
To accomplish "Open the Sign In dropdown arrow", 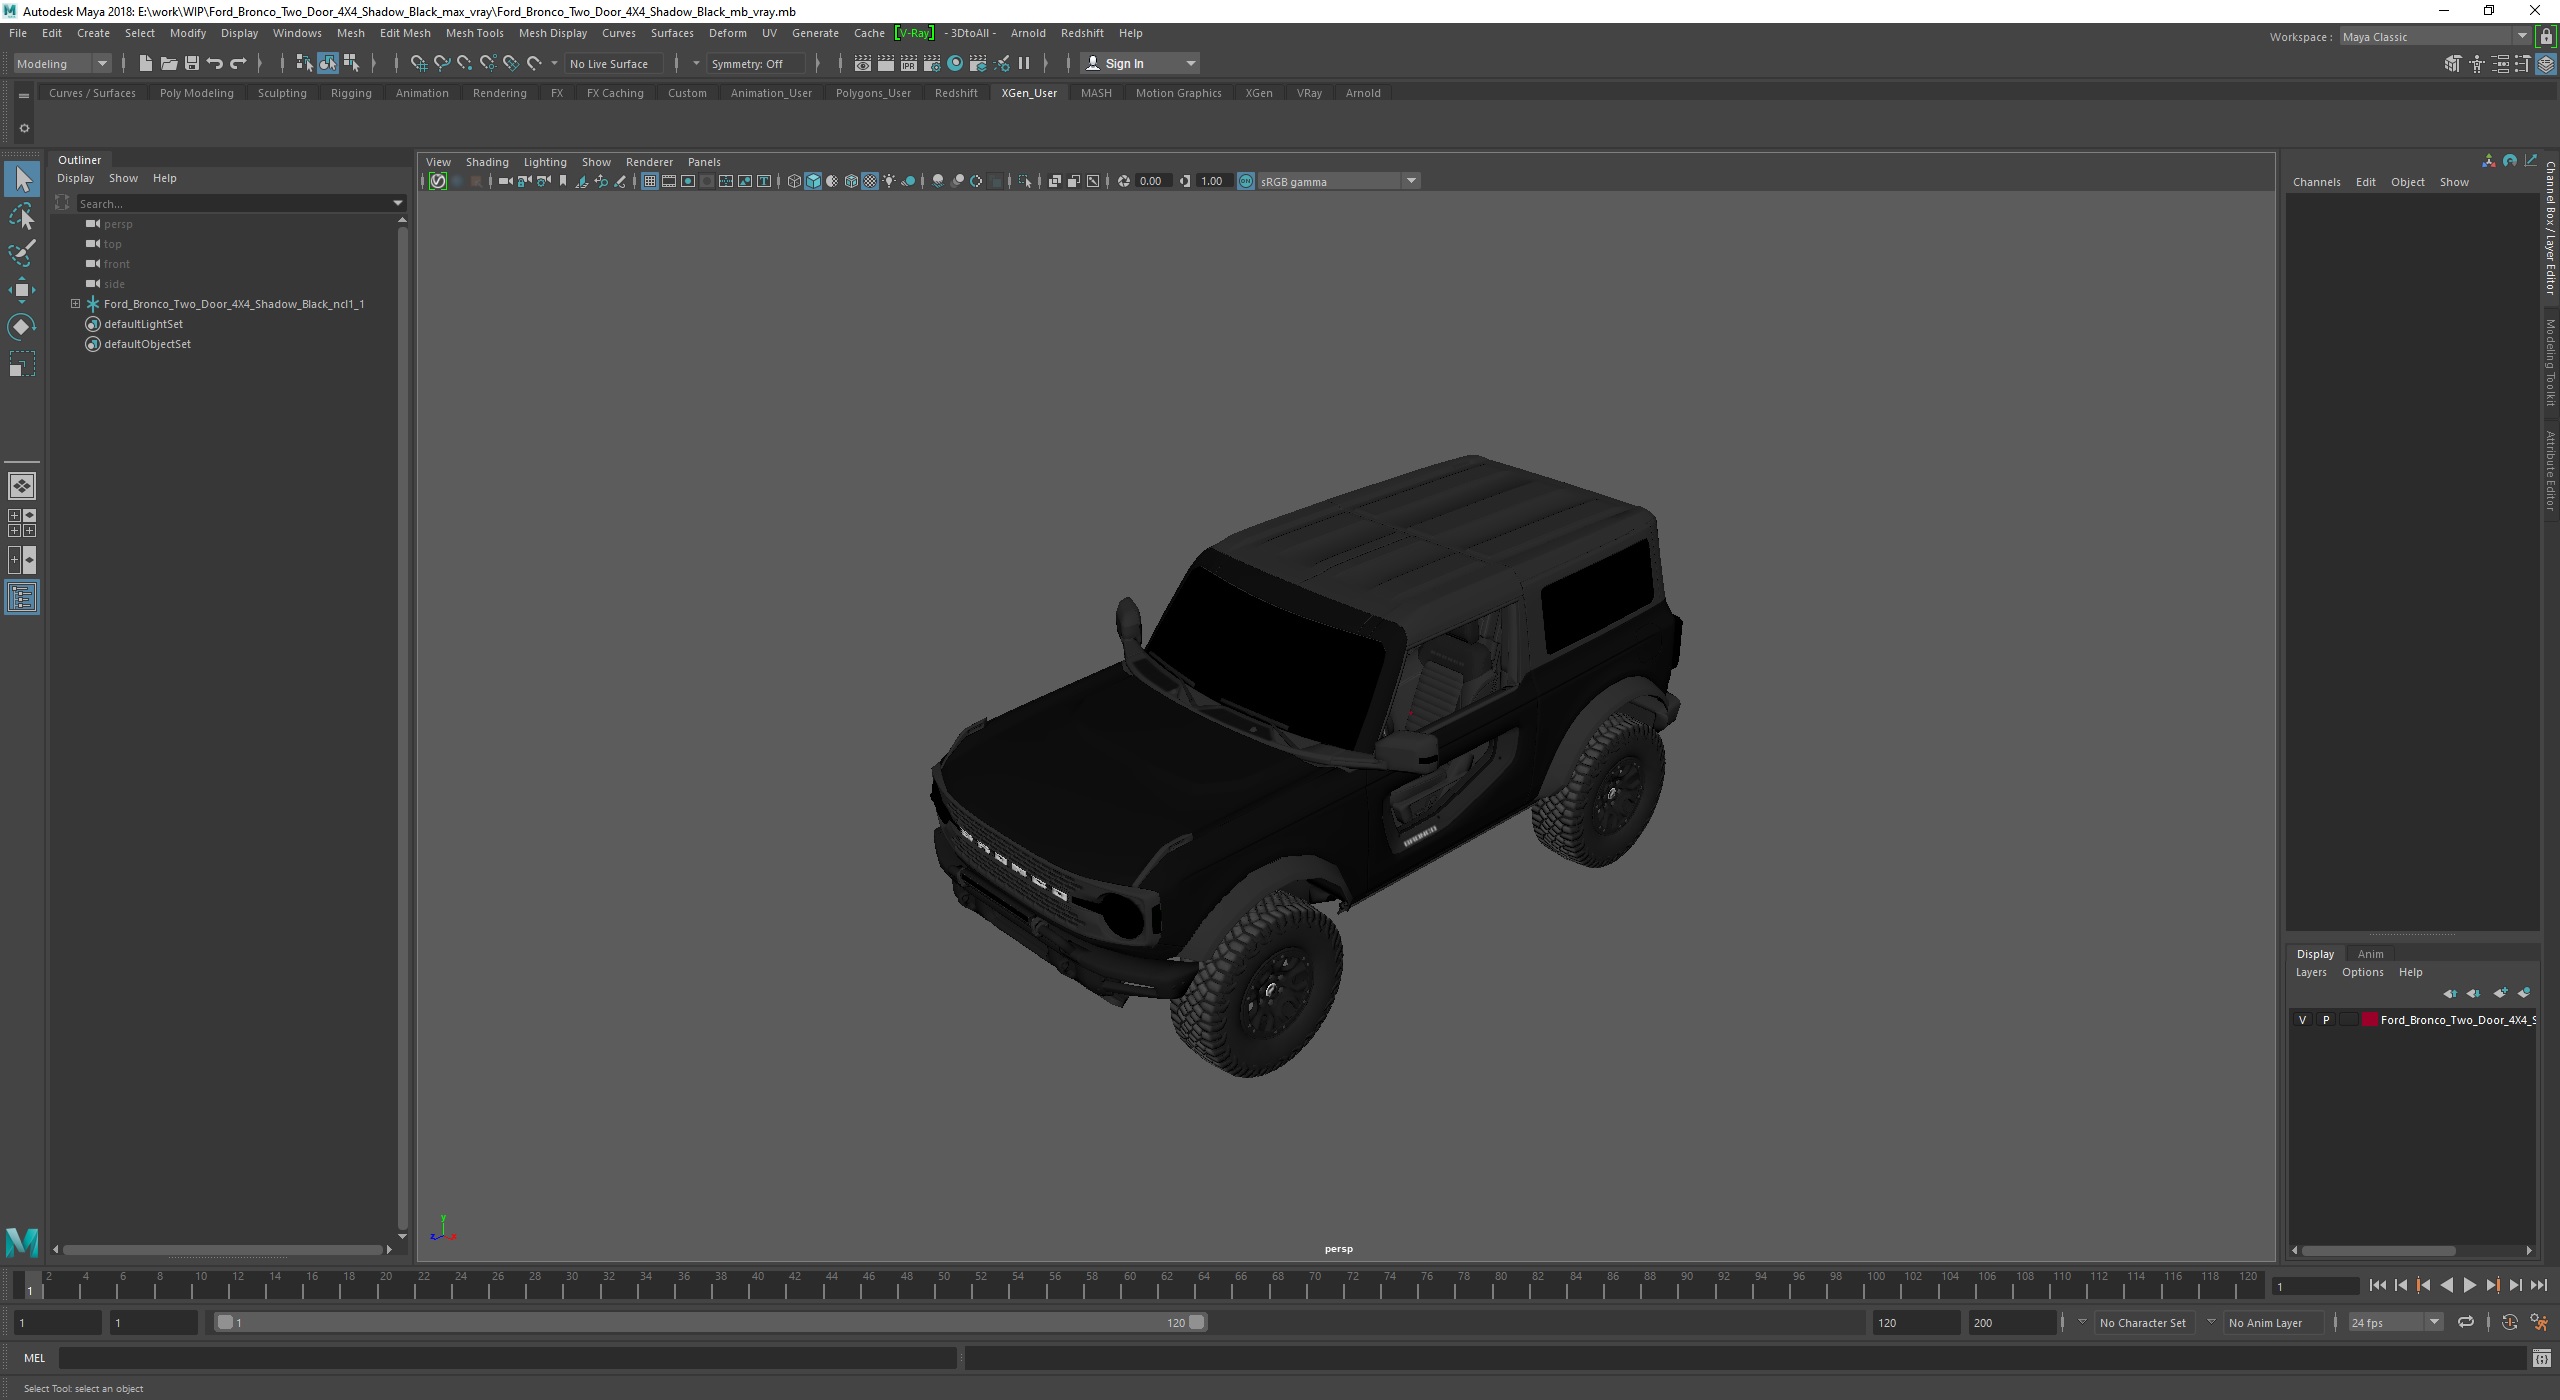I will click(x=1191, y=63).
